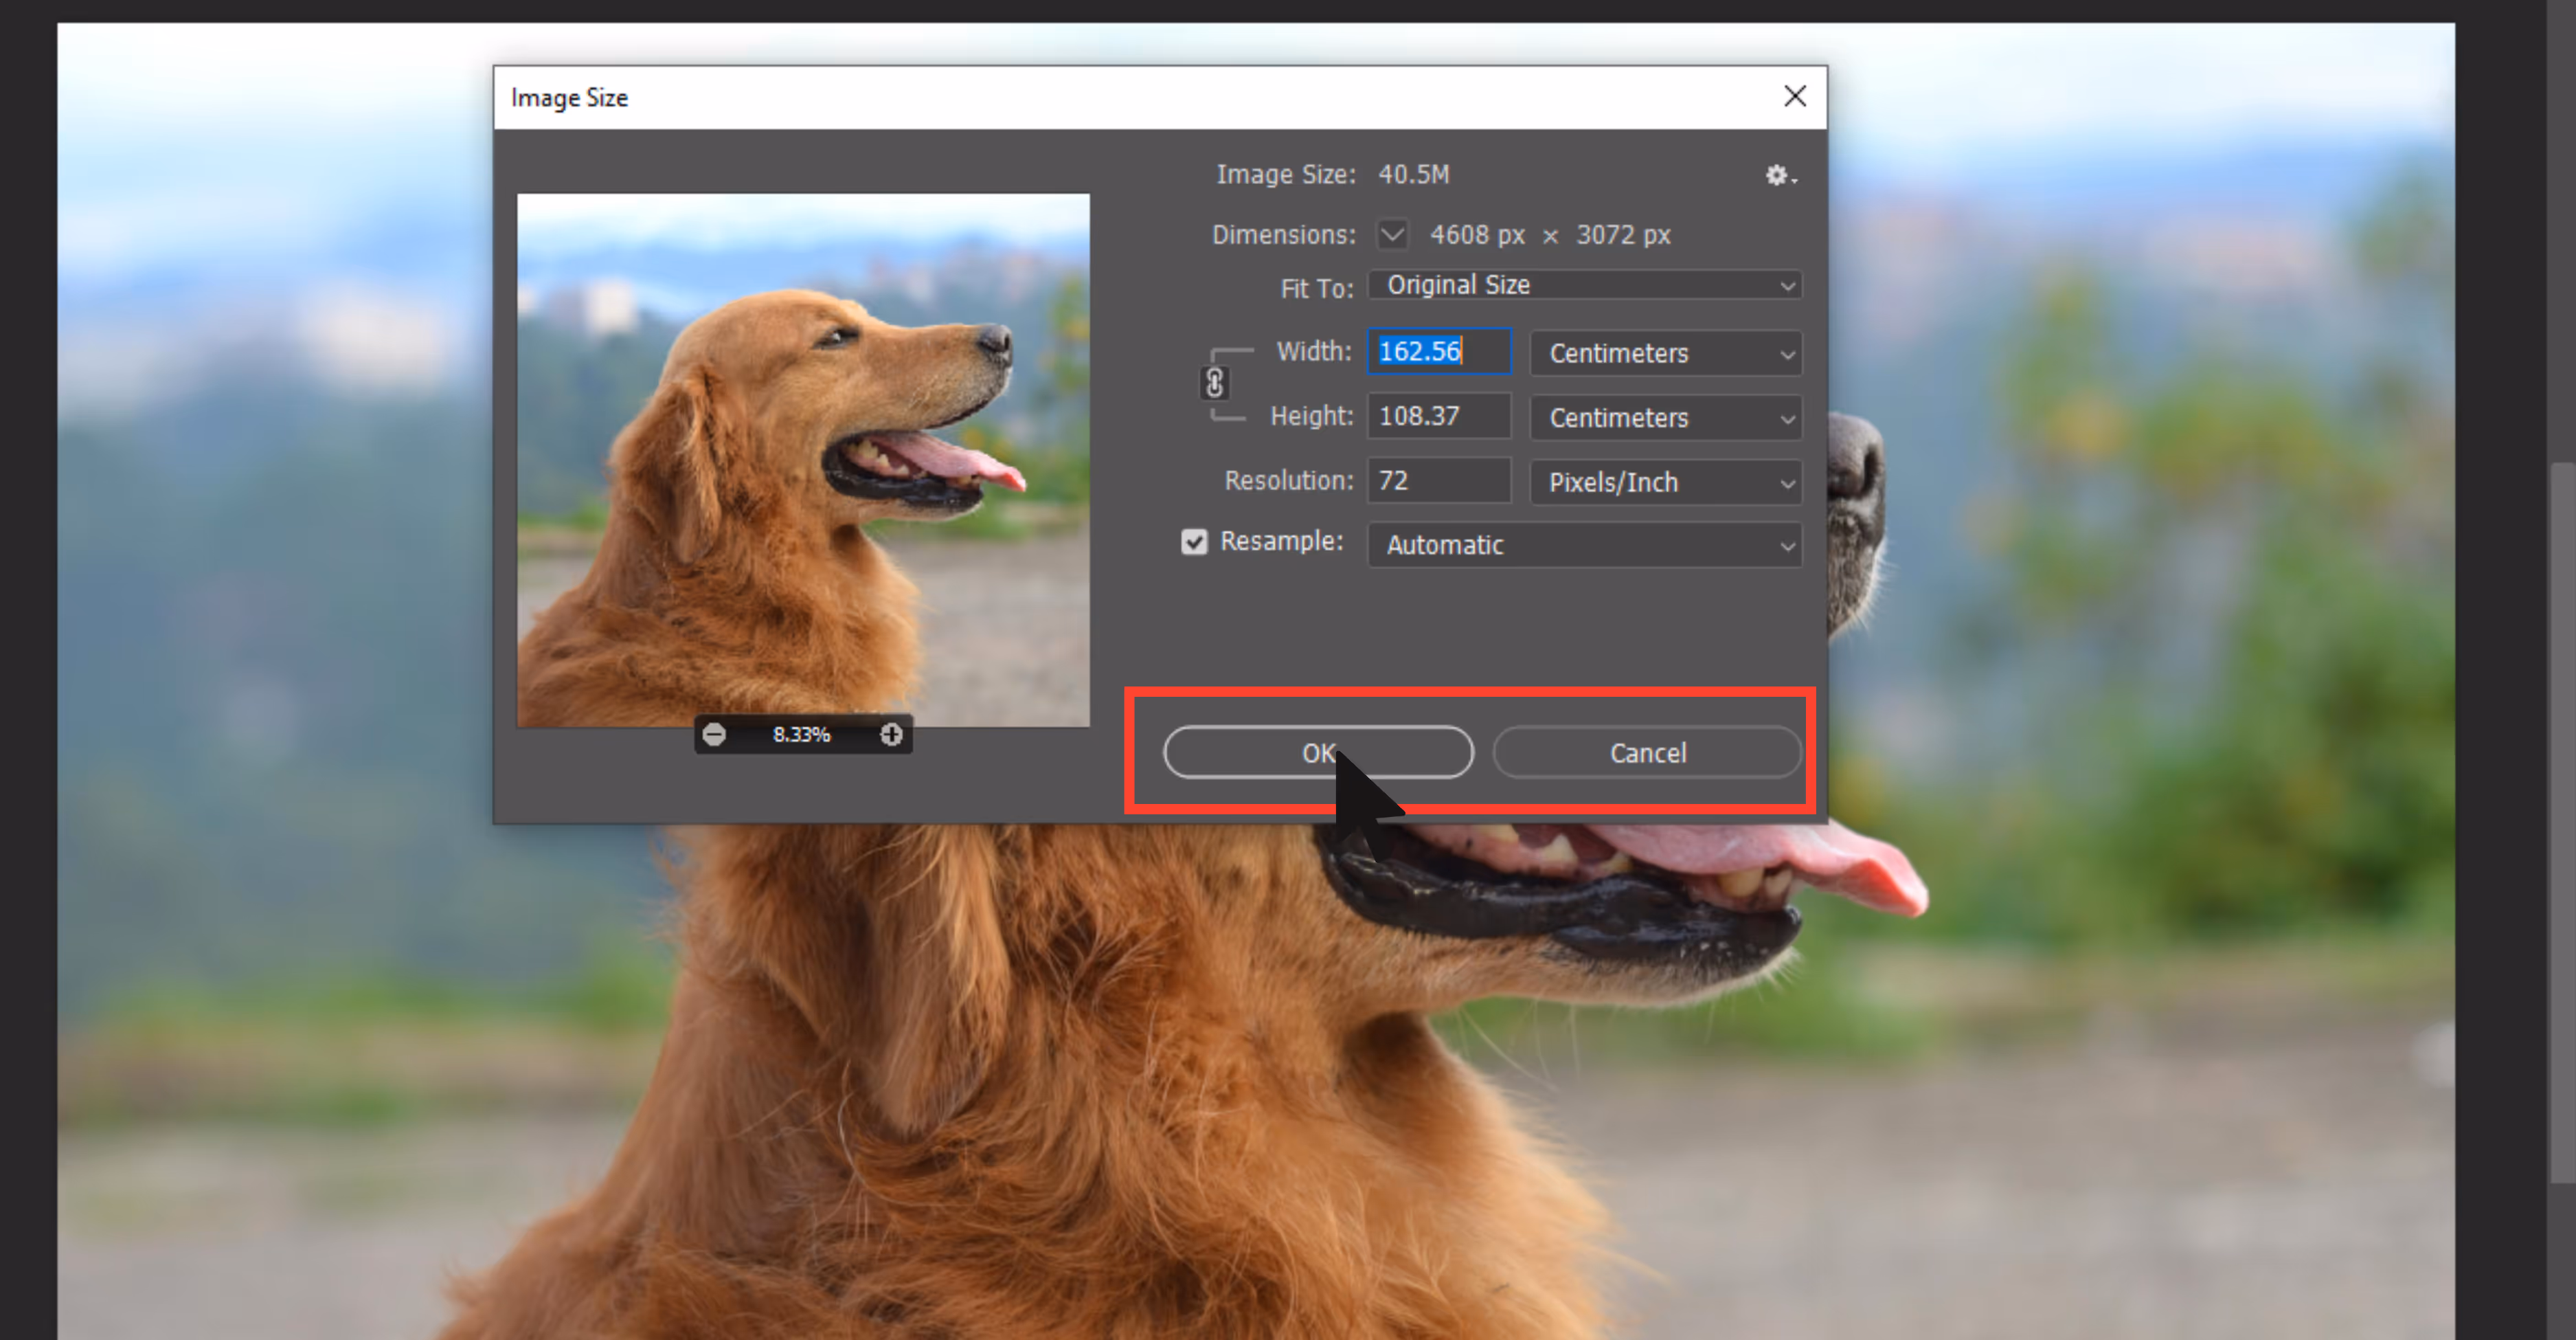Open the Dimensions unit dropdown arrow
Image resolution: width=2576 pixels, height=1340 pixels.
1392,235
